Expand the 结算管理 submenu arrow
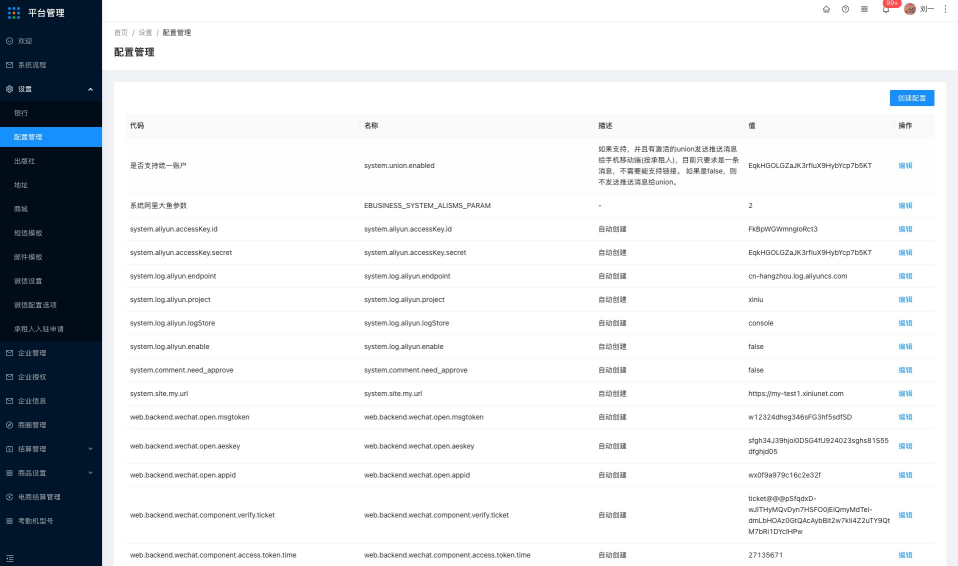 90,449
